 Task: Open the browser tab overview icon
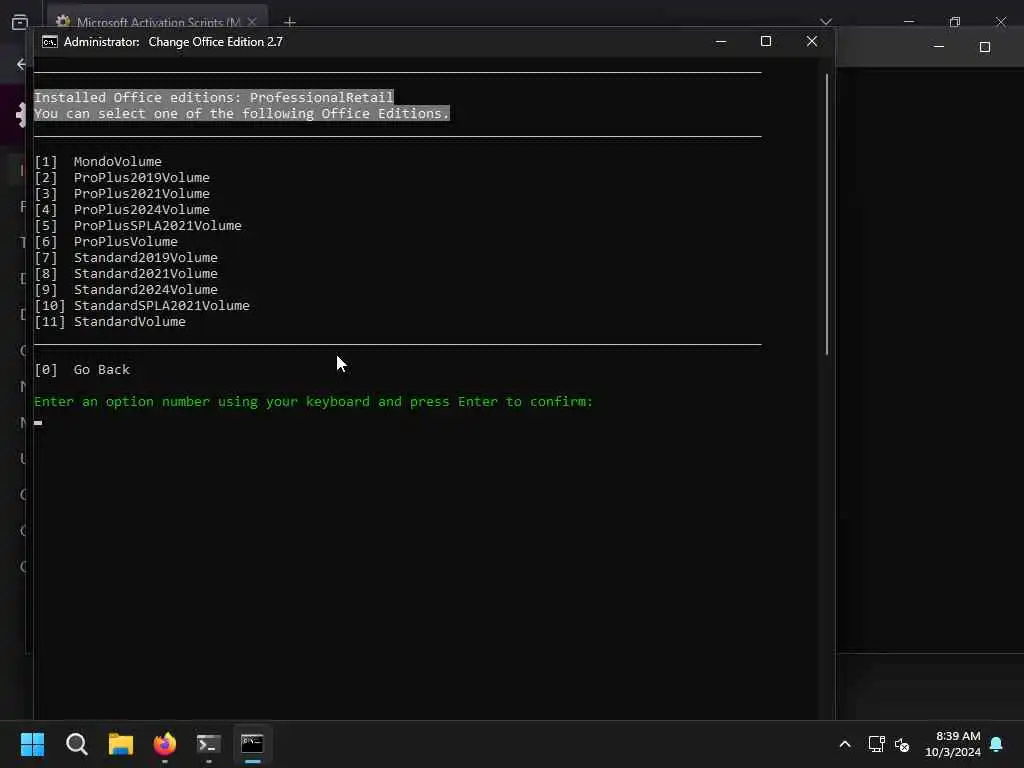tap(20, 22)
